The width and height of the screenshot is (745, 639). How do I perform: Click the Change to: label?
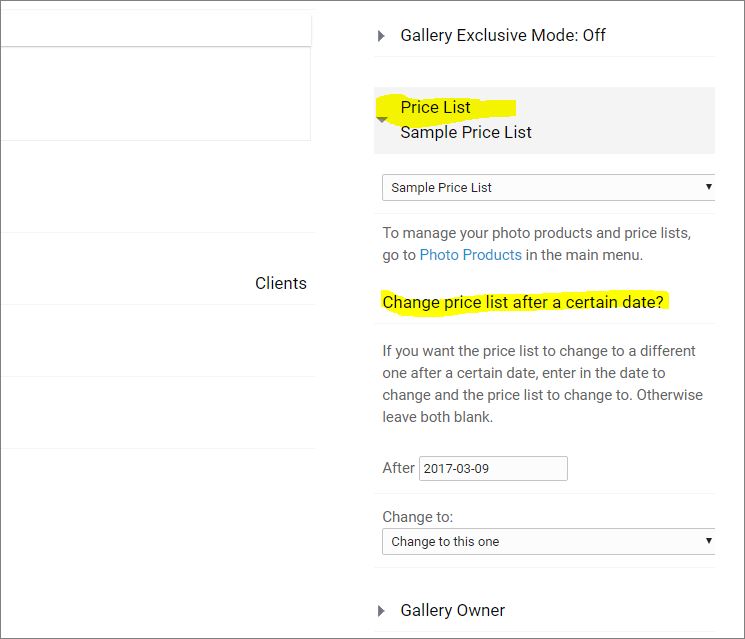pos(418,517)
